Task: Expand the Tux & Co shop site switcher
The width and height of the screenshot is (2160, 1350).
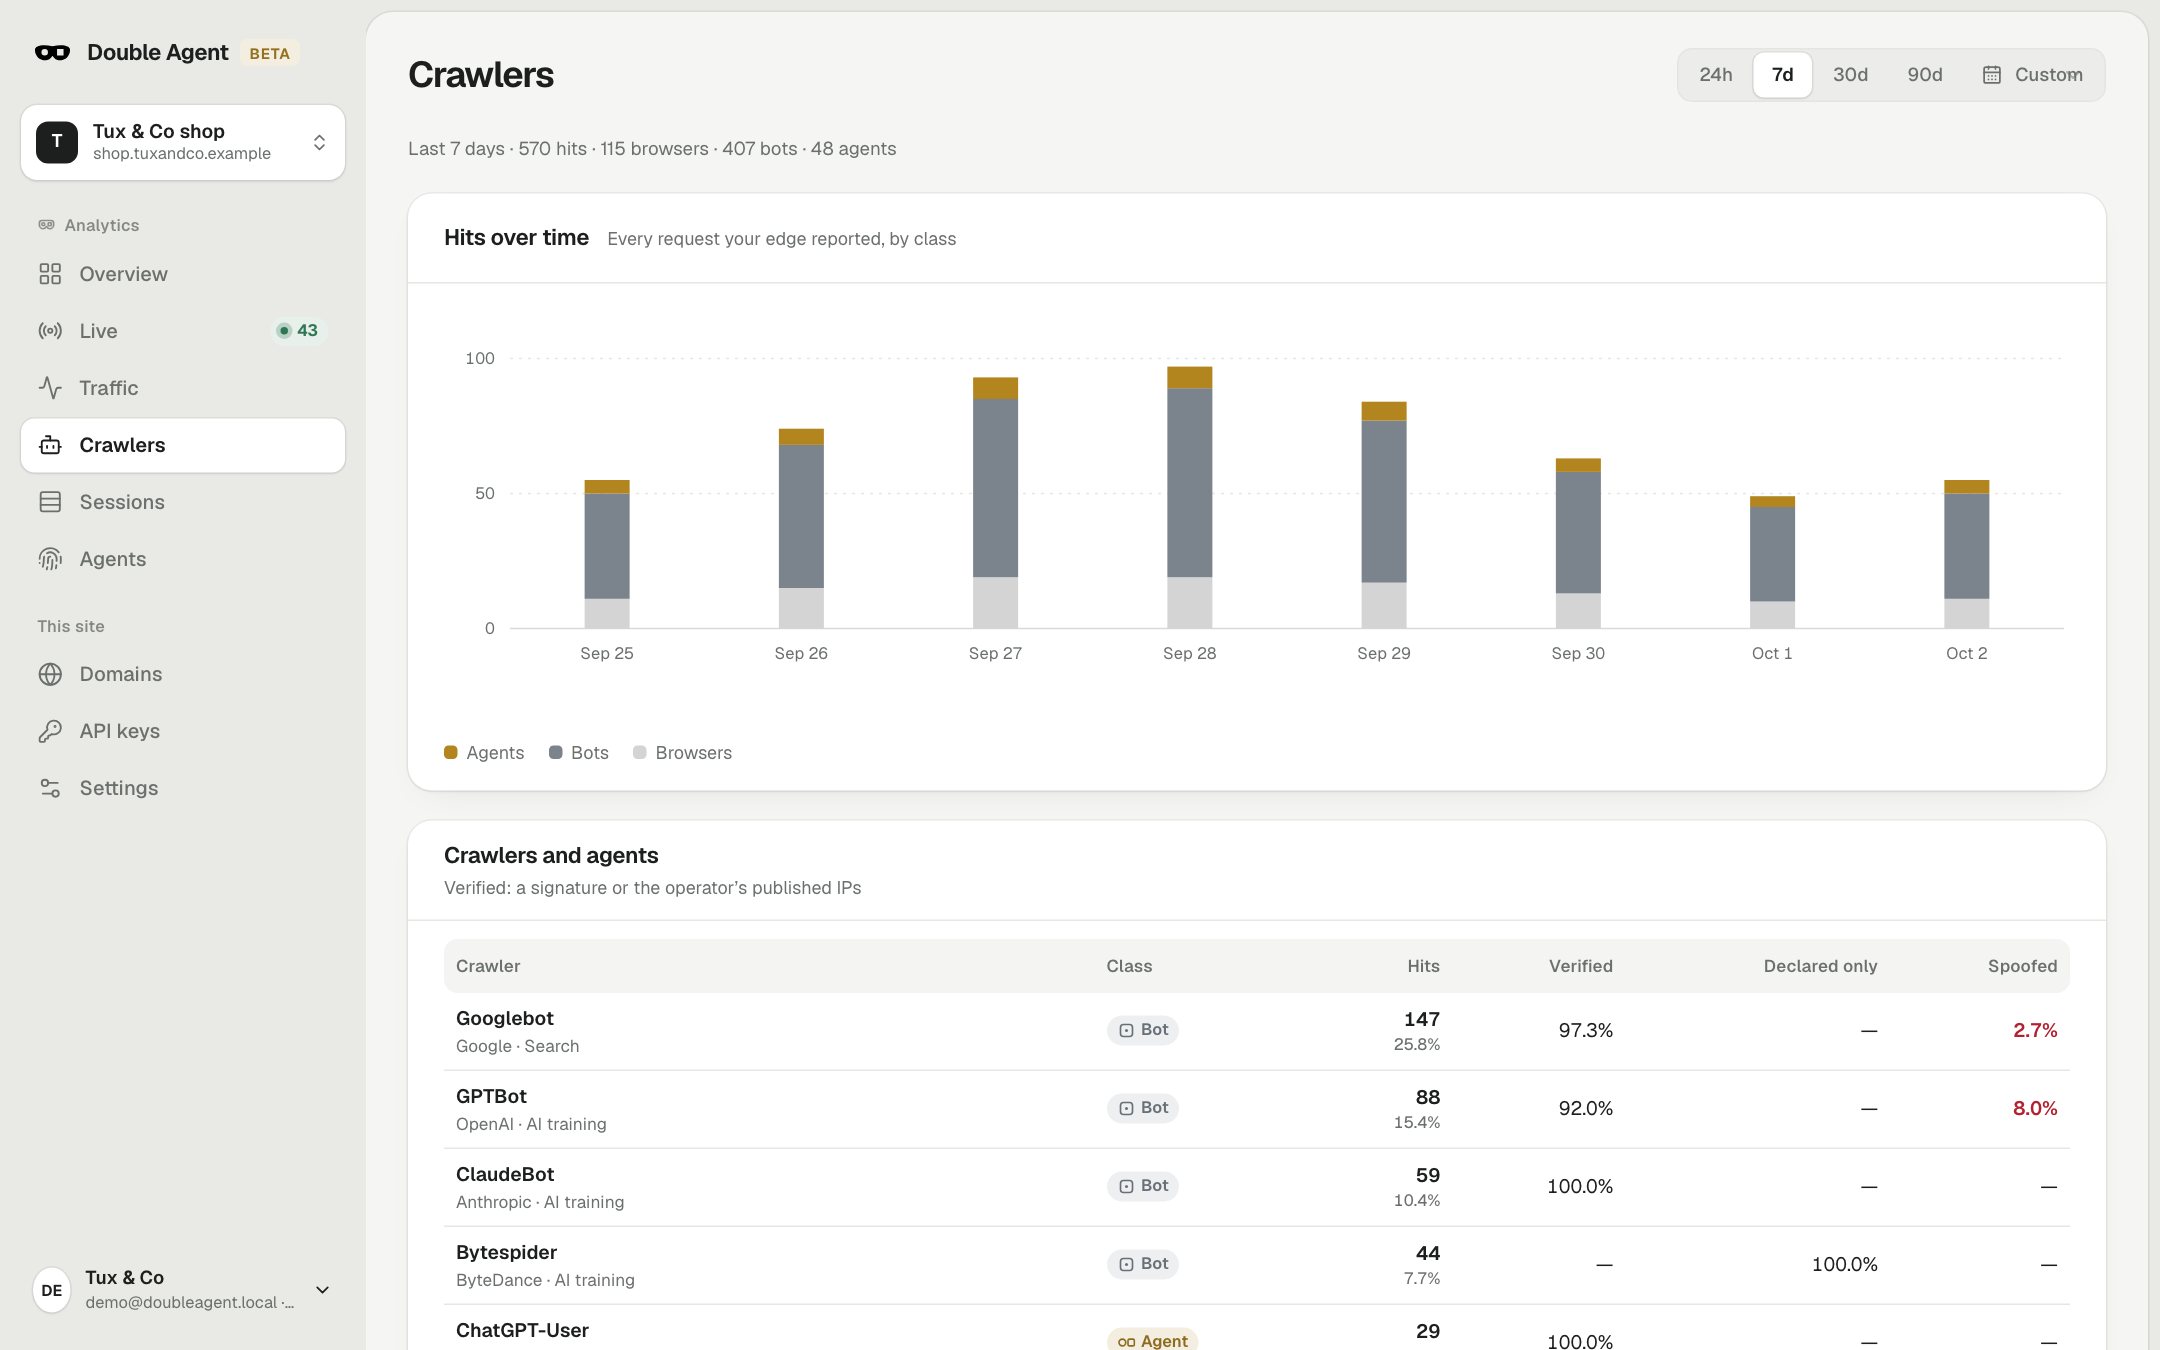Action: pyautogui.click(x=183, y=143)
